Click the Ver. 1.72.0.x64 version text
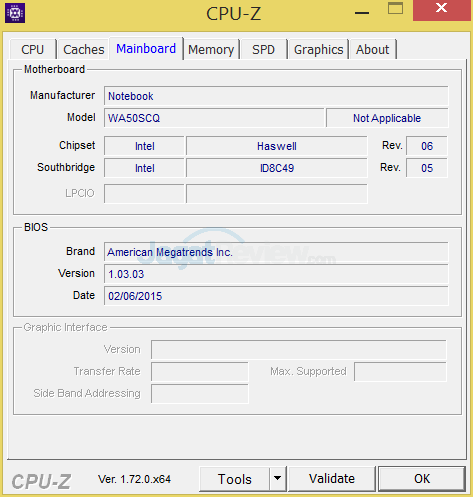Viewport: 473px width, 497px height. click(134, 479)
